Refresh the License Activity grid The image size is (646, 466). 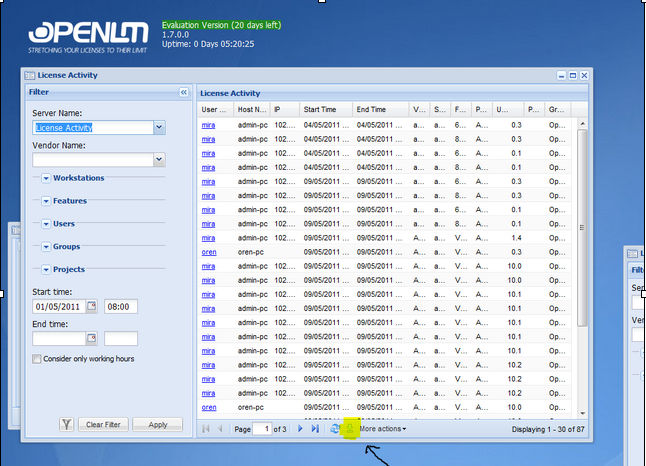point(335,429)
